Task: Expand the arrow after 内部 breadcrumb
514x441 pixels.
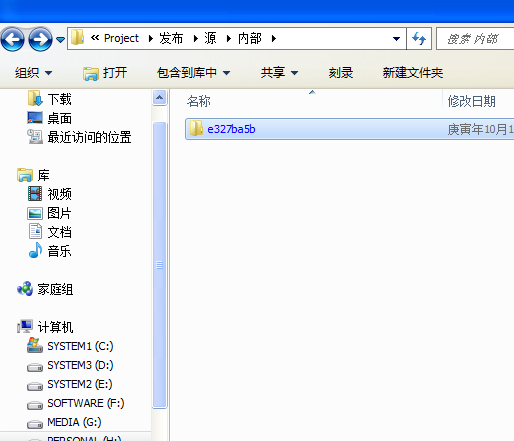Action: click(274, 39)
